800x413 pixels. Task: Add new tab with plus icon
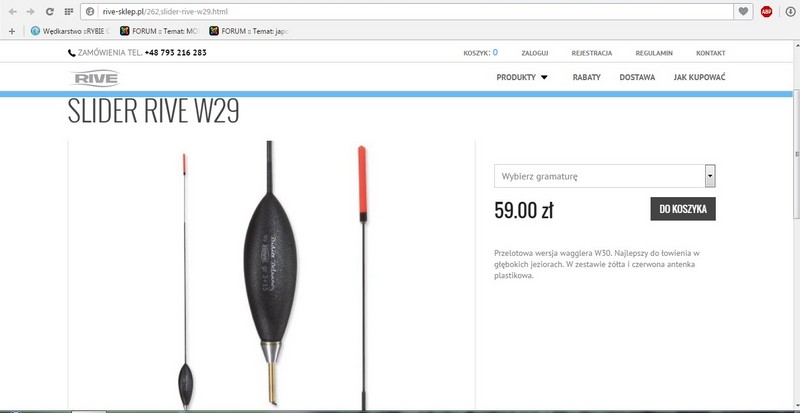pos(12,31)
